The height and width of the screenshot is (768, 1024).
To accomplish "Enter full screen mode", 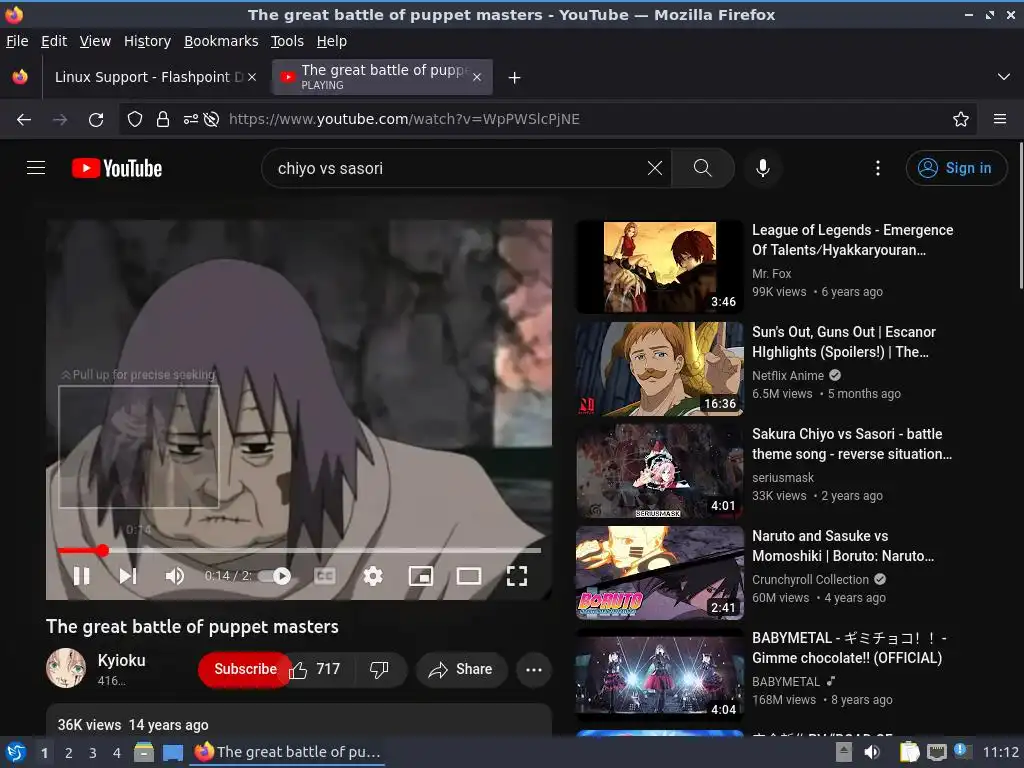I will click(x=517, y=576).
